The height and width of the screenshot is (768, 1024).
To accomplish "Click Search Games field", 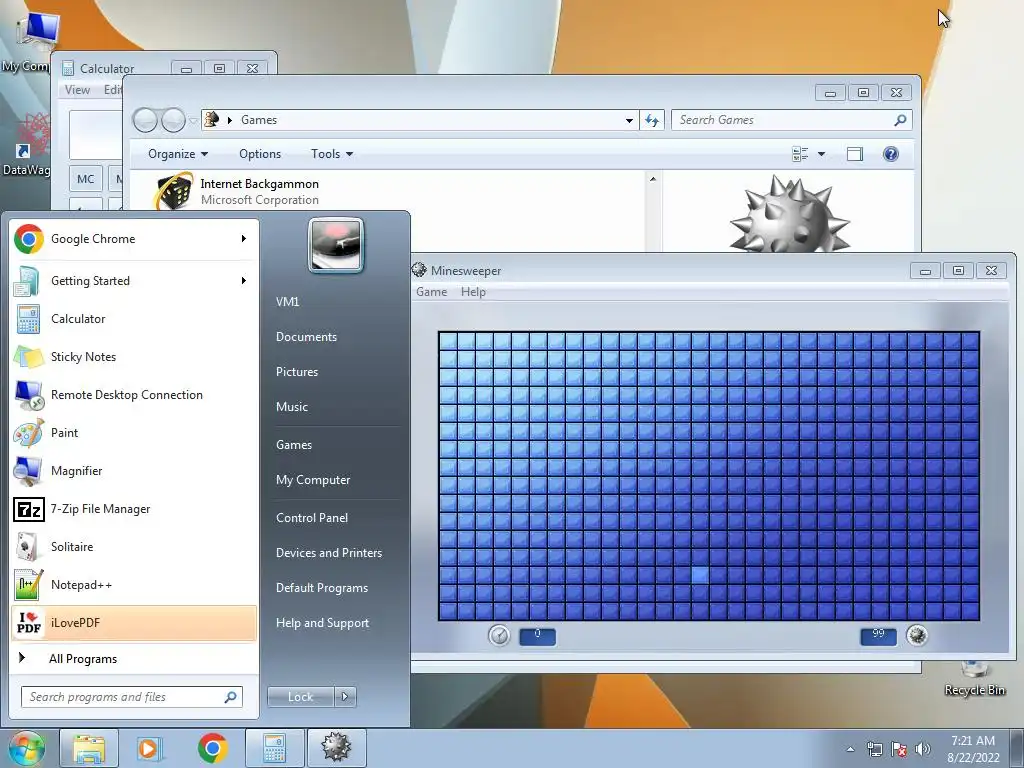I will tap(782, 120).
